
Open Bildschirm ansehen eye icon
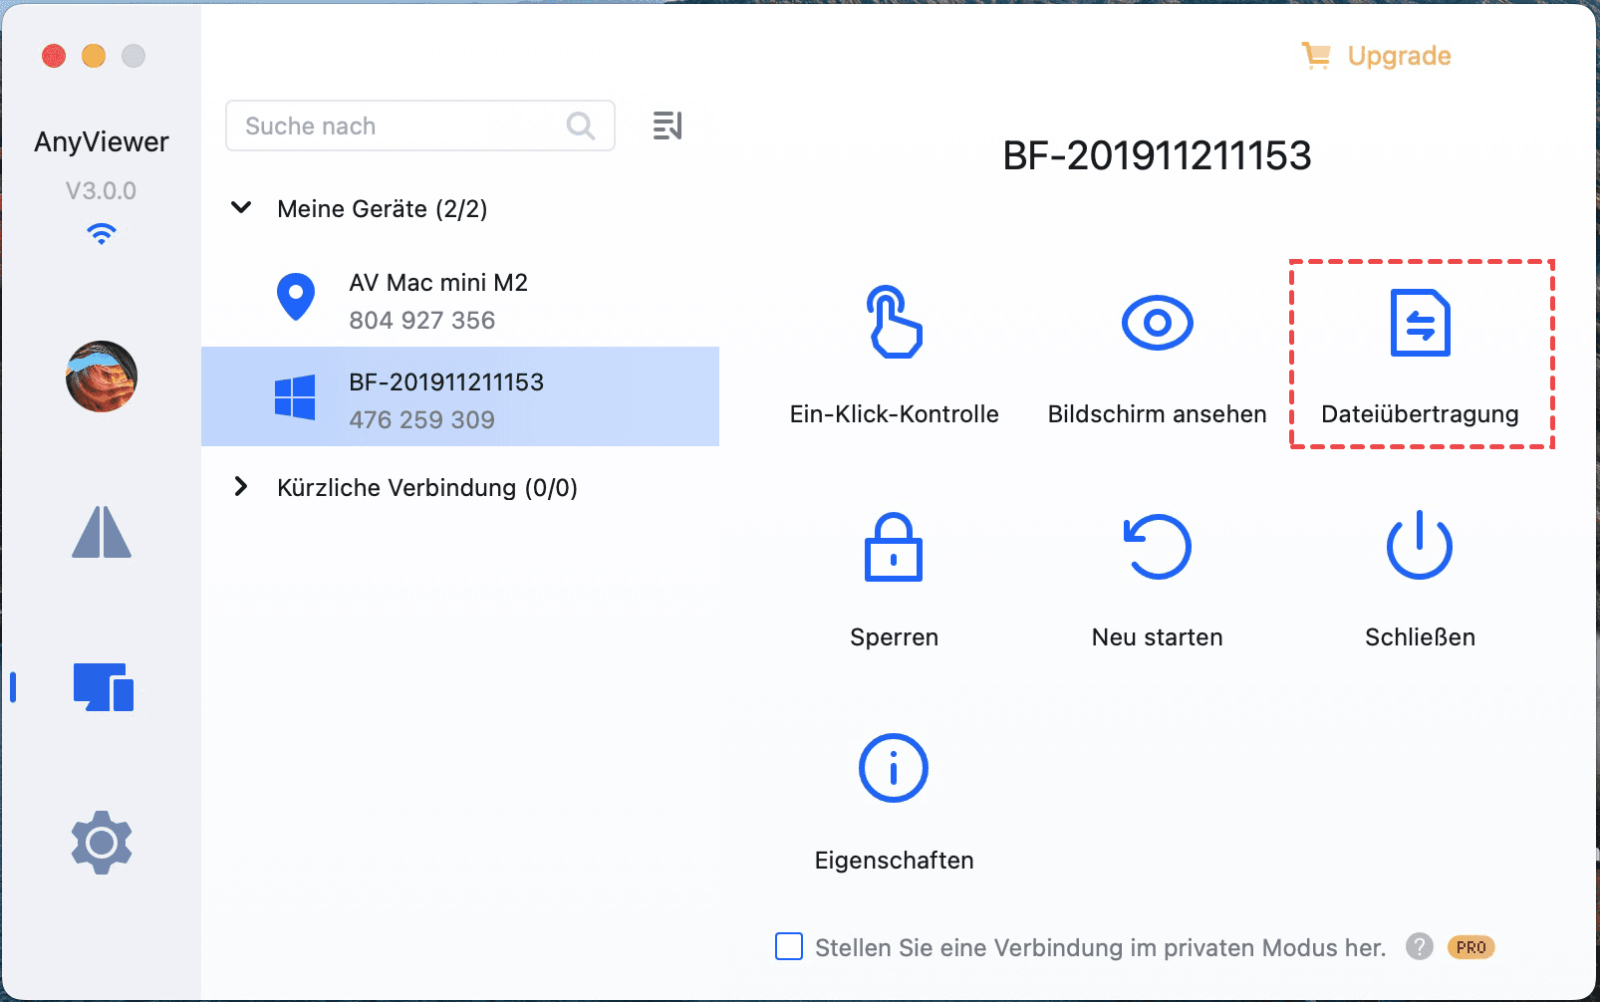click(x=1156, y=322)
